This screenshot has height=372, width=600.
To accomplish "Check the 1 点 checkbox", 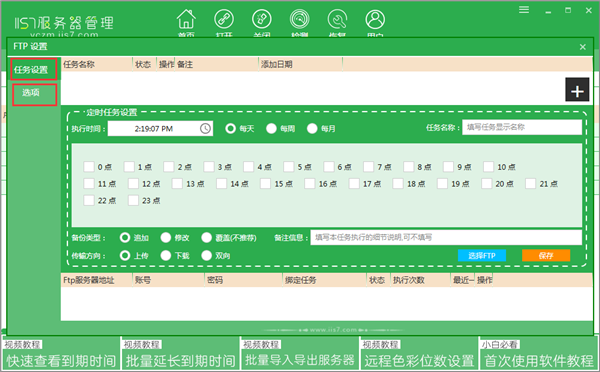I will 129,166.
